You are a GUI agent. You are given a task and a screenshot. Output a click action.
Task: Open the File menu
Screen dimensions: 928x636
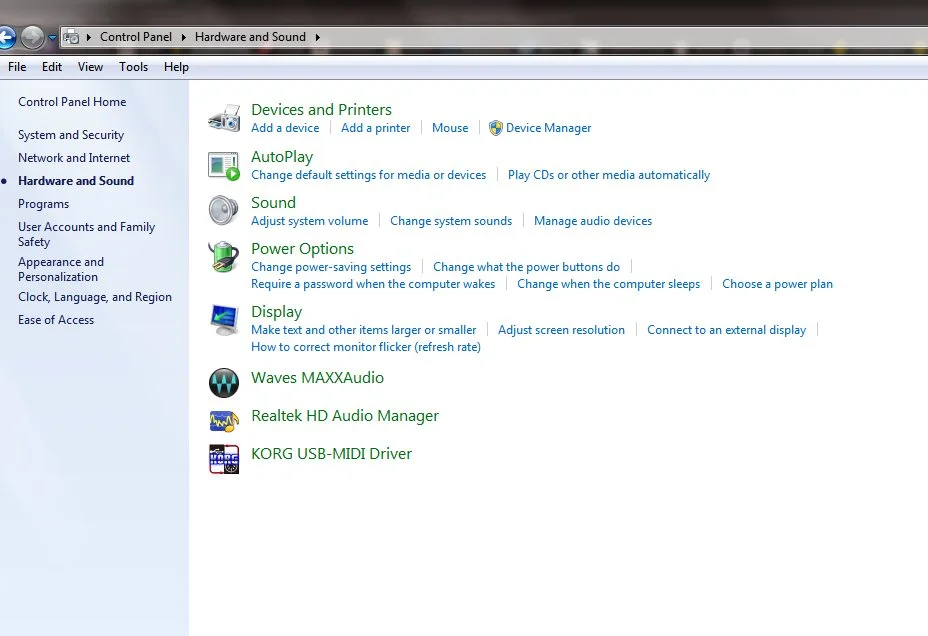click(x=17, y=67)
